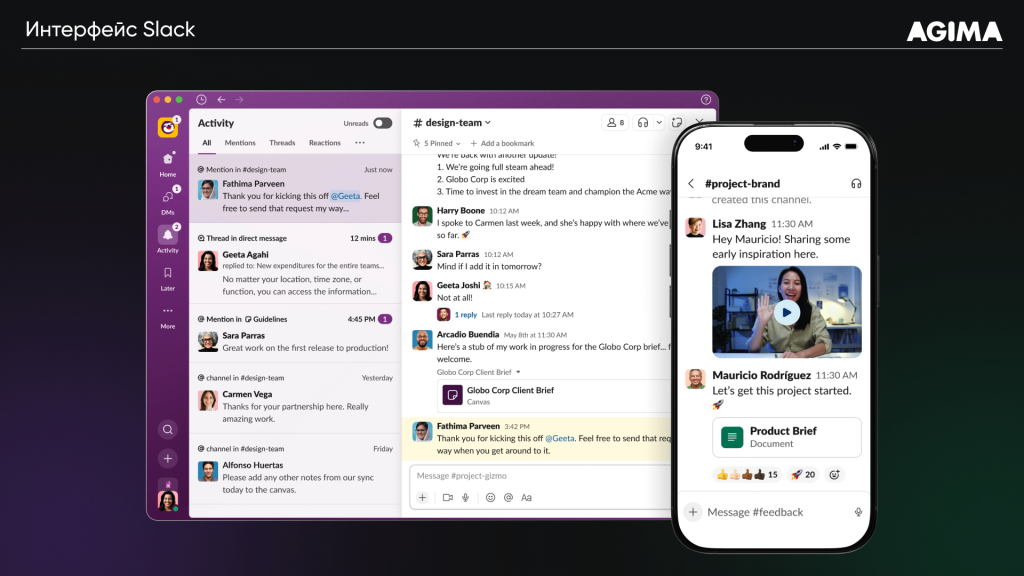Screen dimensions: 1024x576
Task: Click the Later bookmark icon
Action: tap(168, 273)
